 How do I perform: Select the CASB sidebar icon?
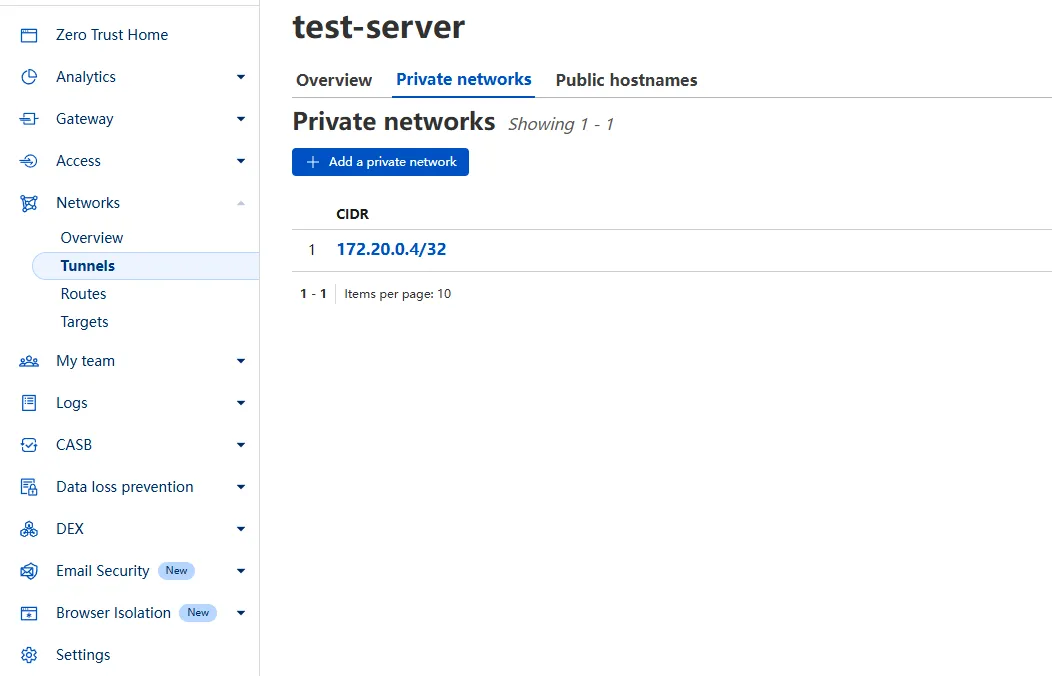(28, 444)
